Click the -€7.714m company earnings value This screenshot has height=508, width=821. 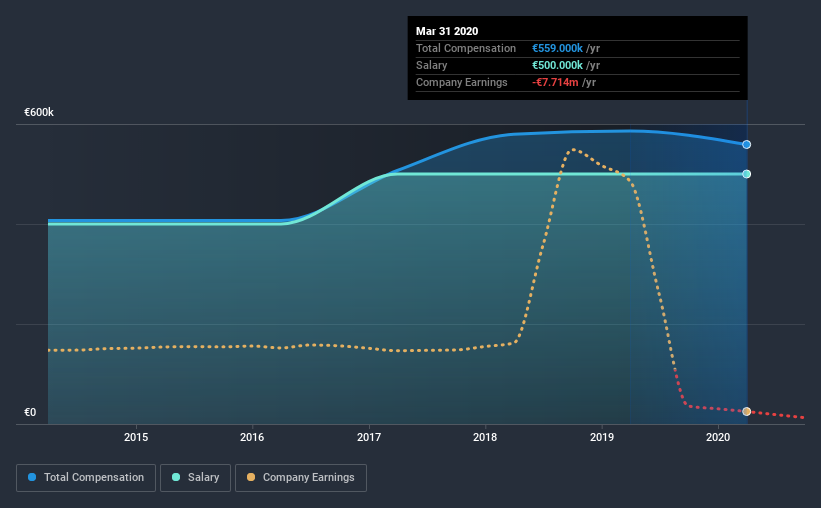click(556, 82)
